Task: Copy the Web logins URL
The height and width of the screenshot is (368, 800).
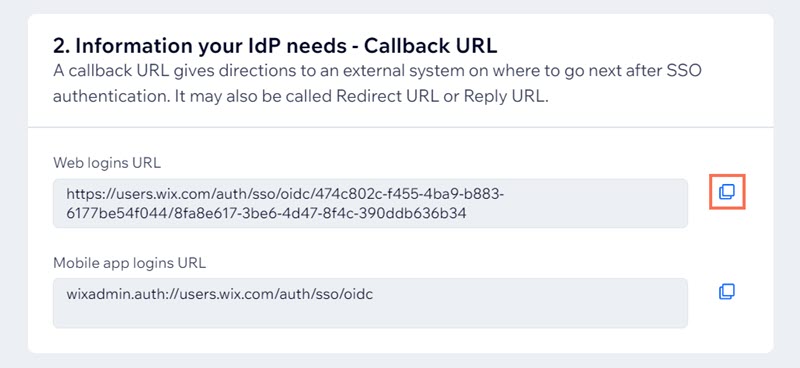Action: 727,192
